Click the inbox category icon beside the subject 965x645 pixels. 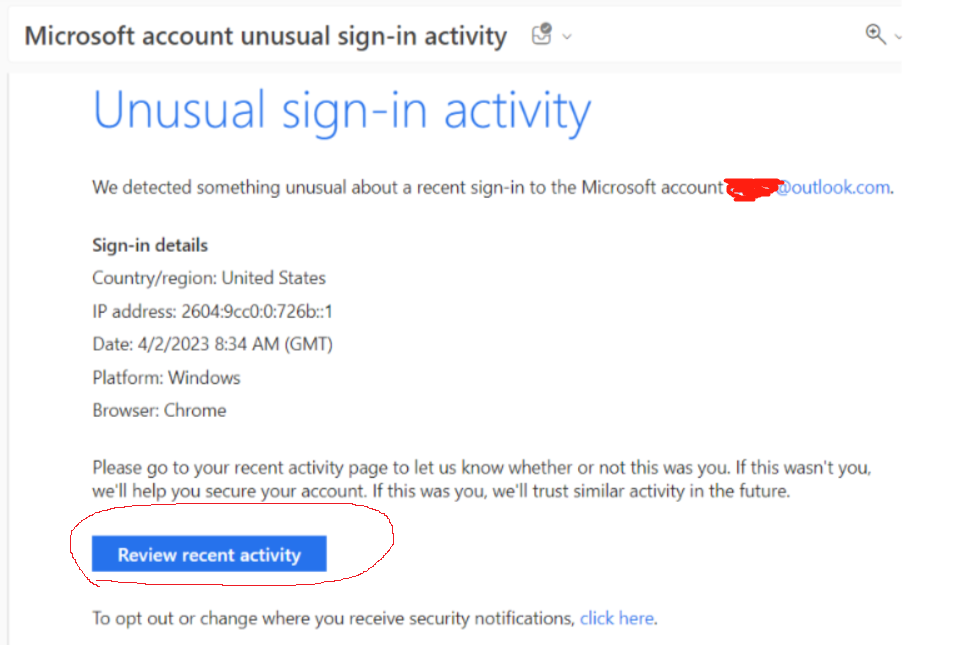(541, 36)
